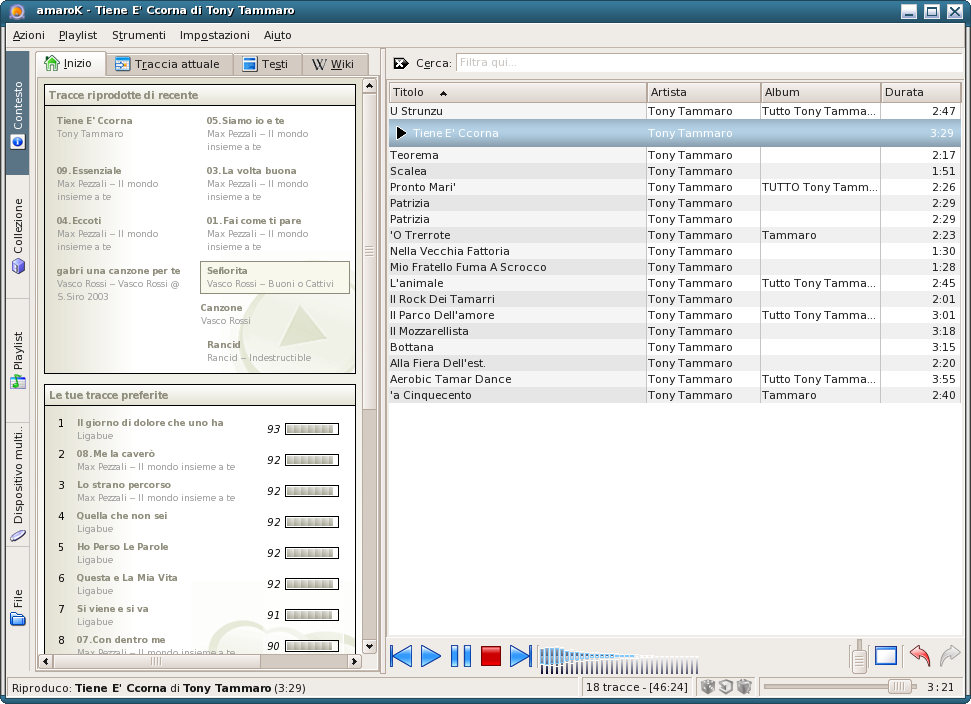Image resolution: width=971 pixels, height=704 pixels.
Task: Select the playing track Tiene E' Ccorna
Action: point(675,133)
